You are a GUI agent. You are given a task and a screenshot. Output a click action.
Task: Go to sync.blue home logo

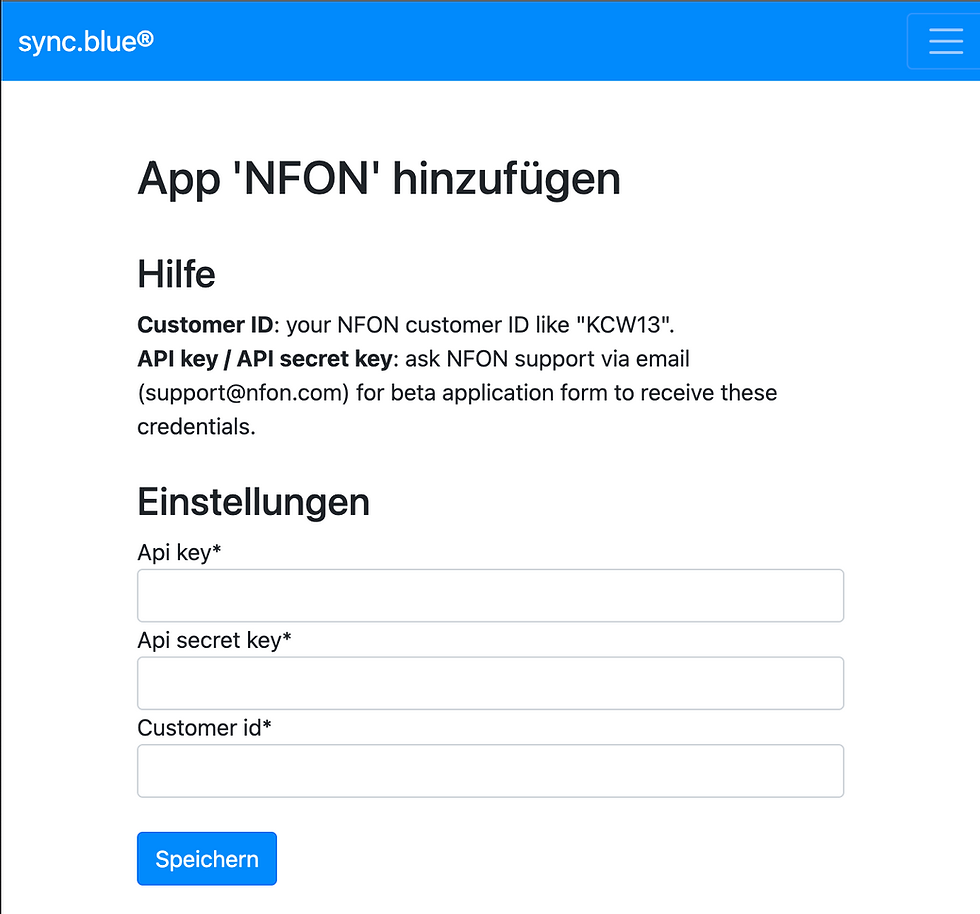[86, 41]
